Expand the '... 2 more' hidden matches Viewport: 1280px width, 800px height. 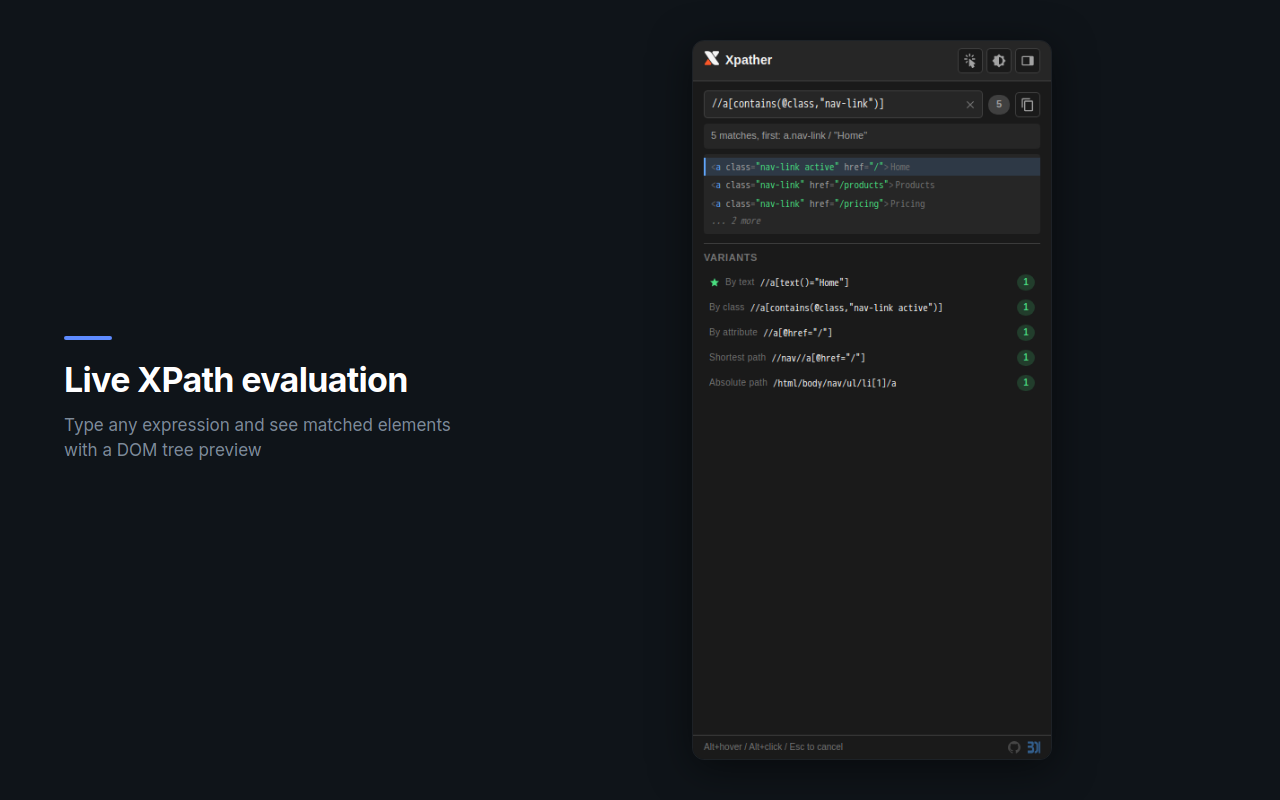click(736, 220)
